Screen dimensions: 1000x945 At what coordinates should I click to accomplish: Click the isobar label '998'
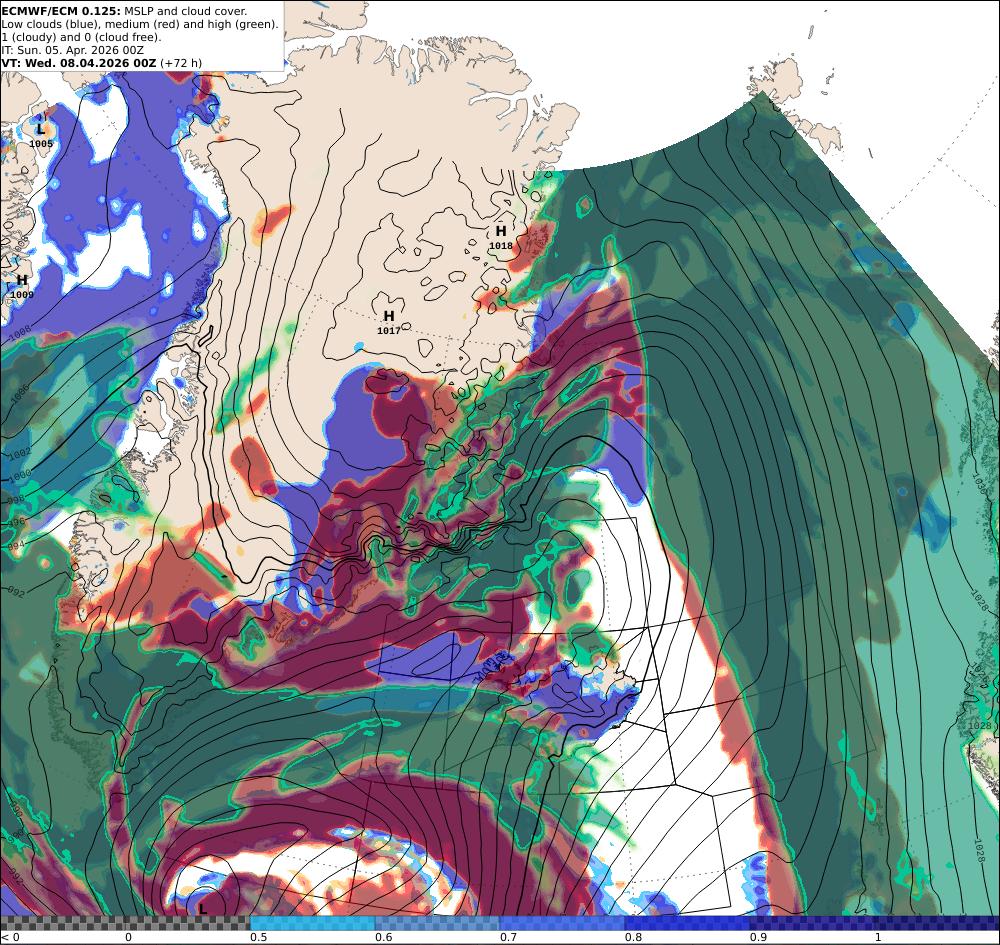tap(17, 499)
